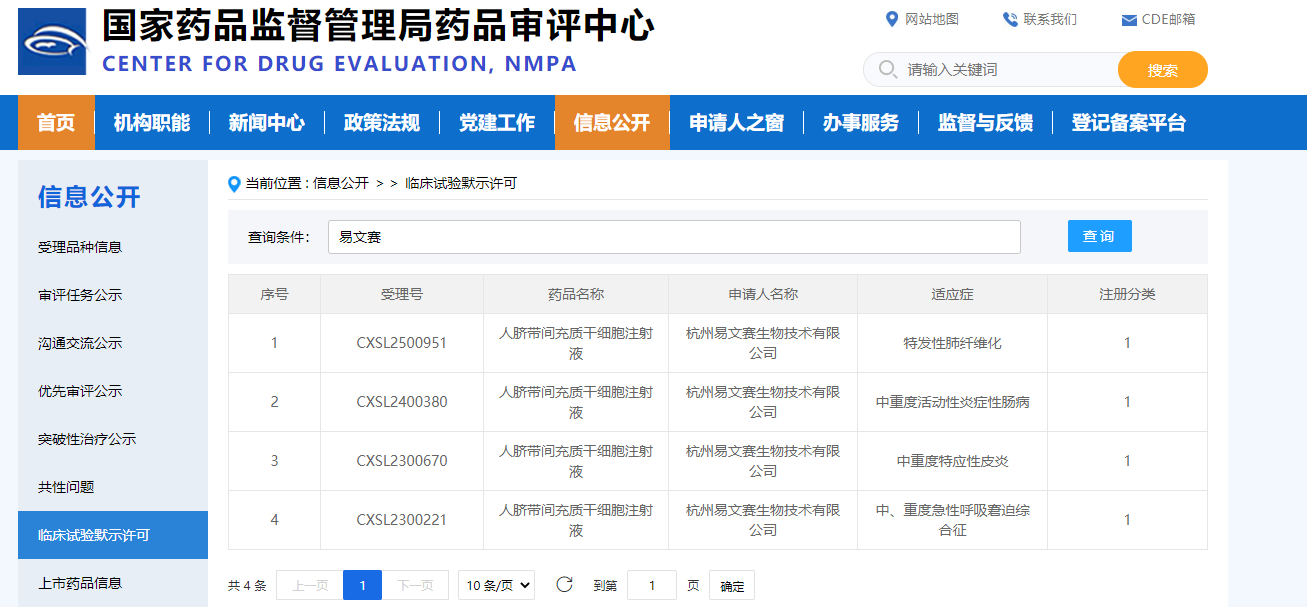The width and height of the screenshot is (1307, 607).
Task: Click the query condition field containing 易文赛
Action: click(673, 237)
